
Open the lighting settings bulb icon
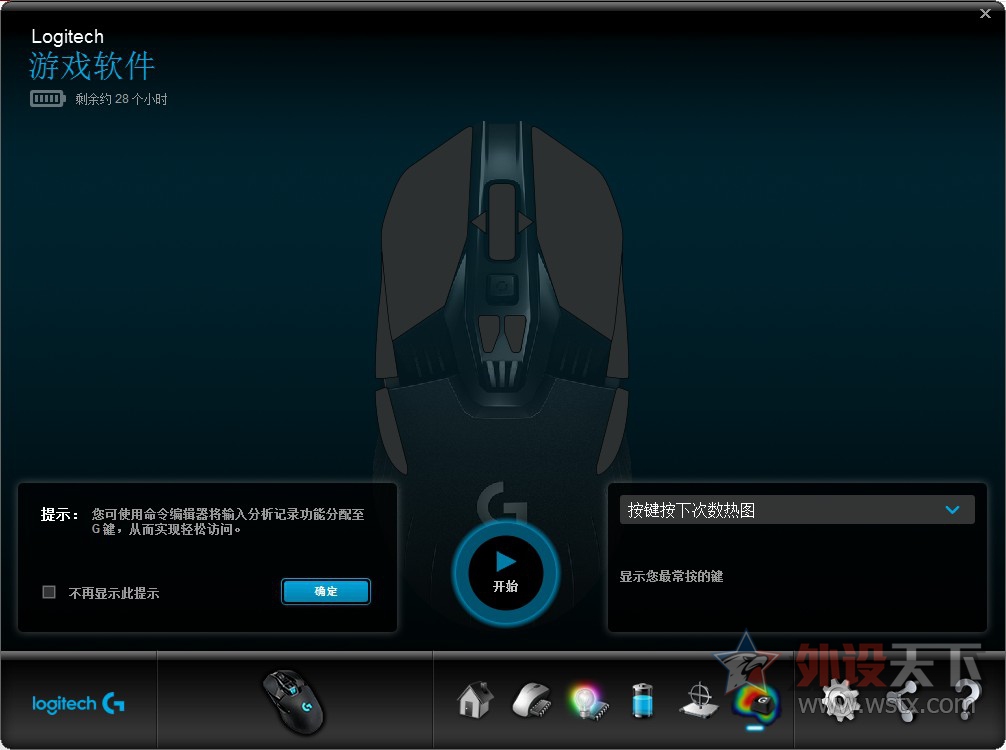click(x=587, y=702)
